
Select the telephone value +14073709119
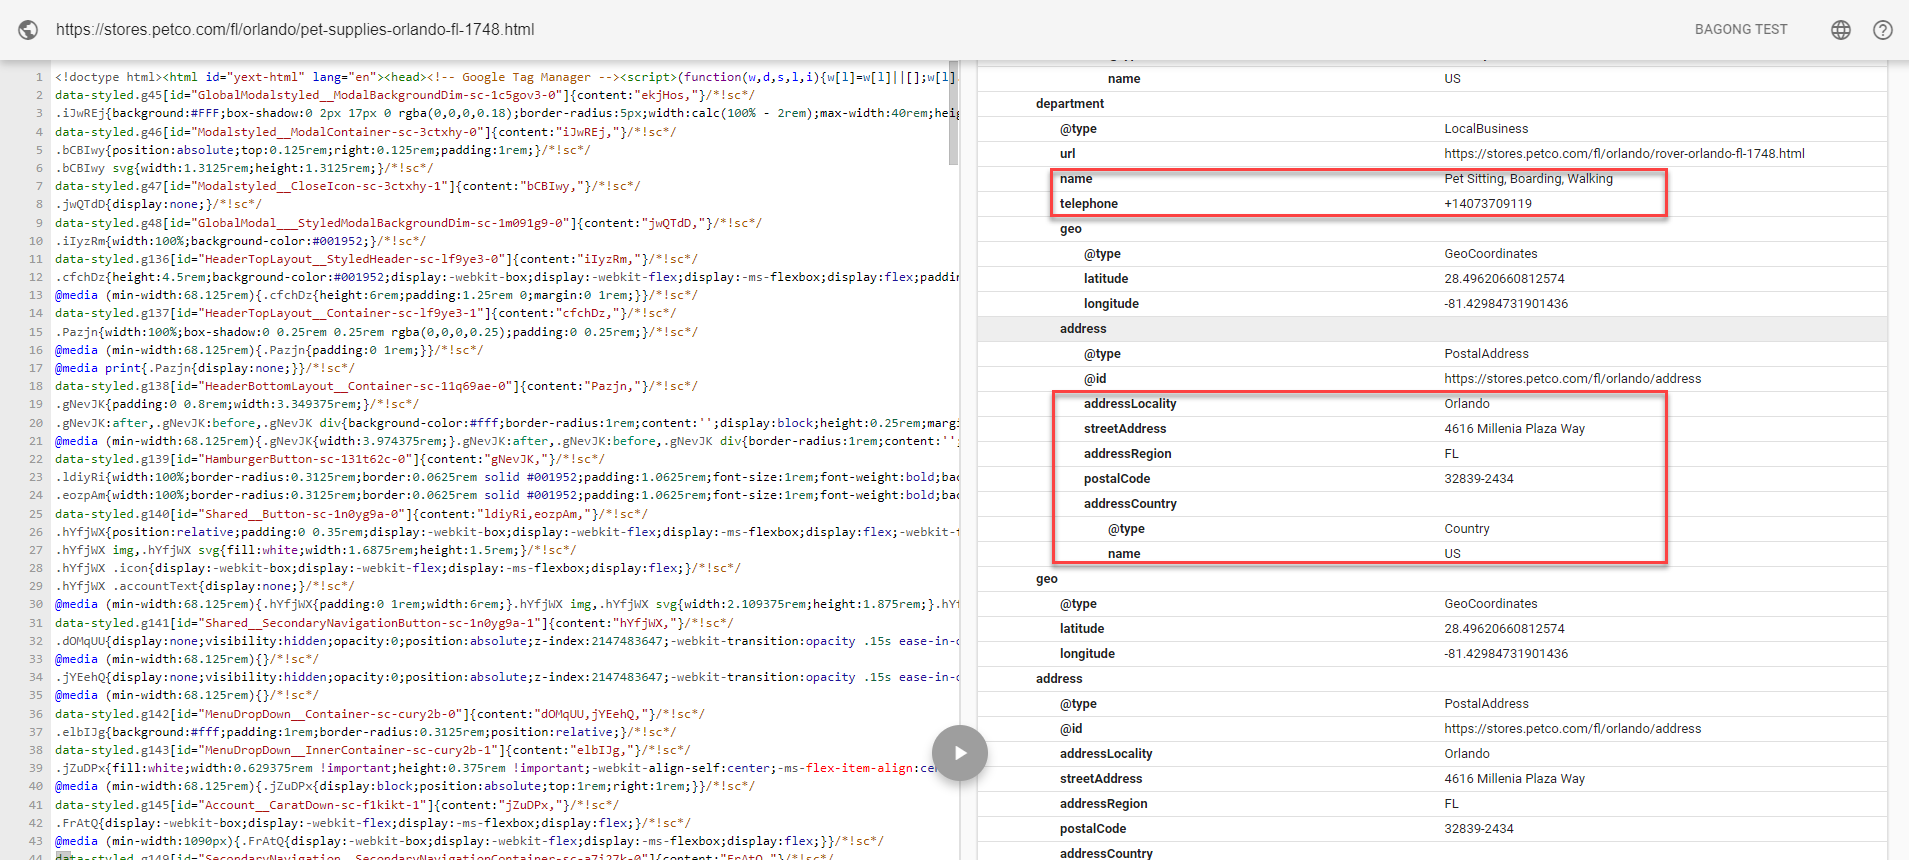(x=1487, y=204)
